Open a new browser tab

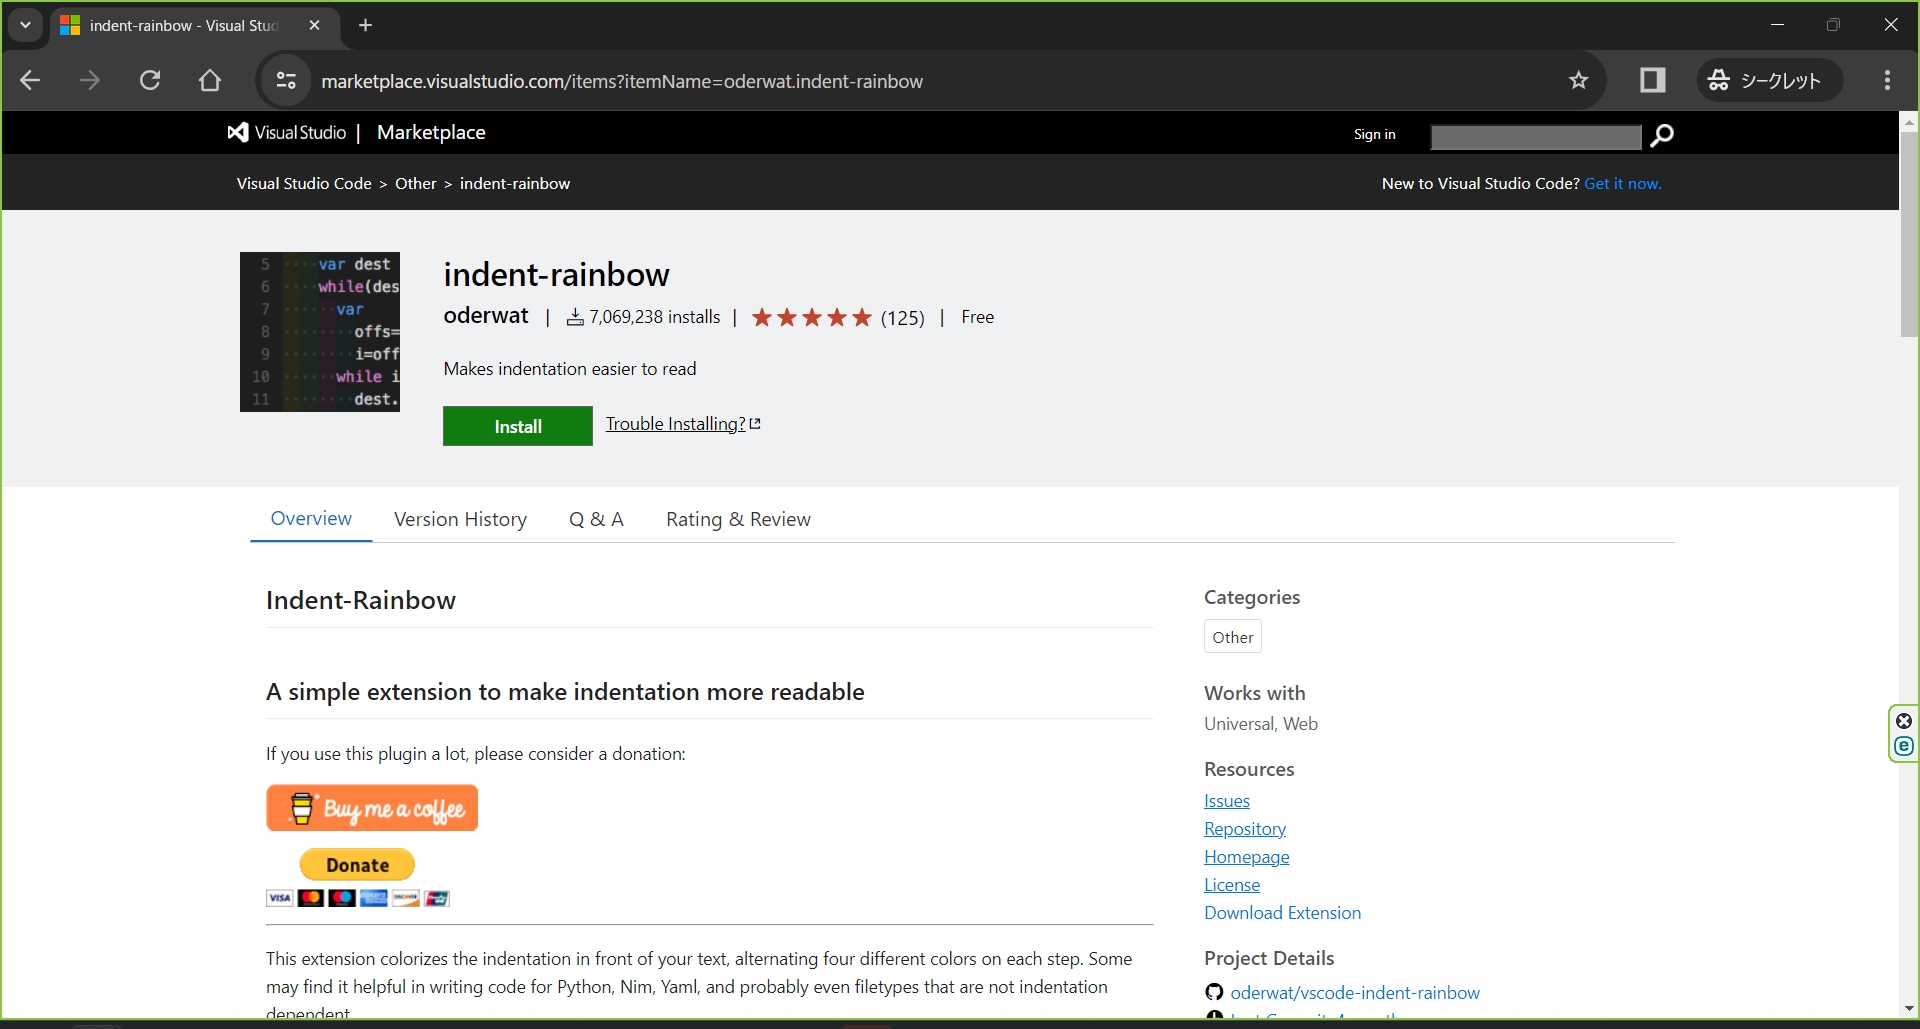(366, 25)
